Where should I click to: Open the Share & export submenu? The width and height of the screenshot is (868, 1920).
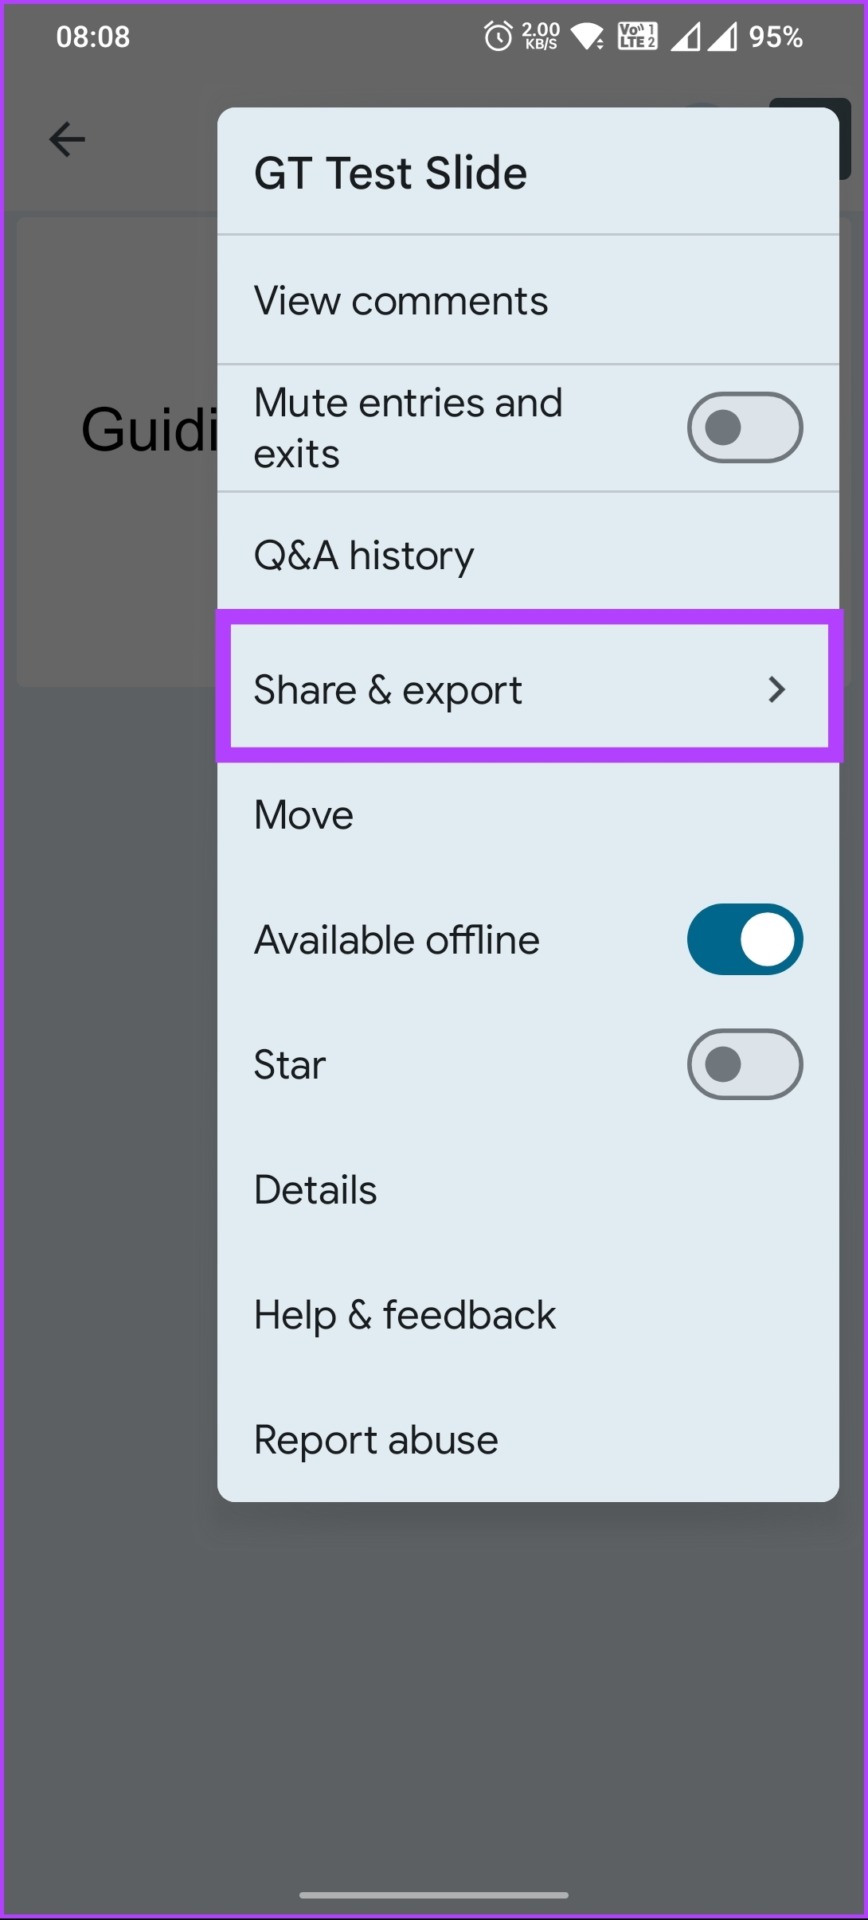coord(529,689)
